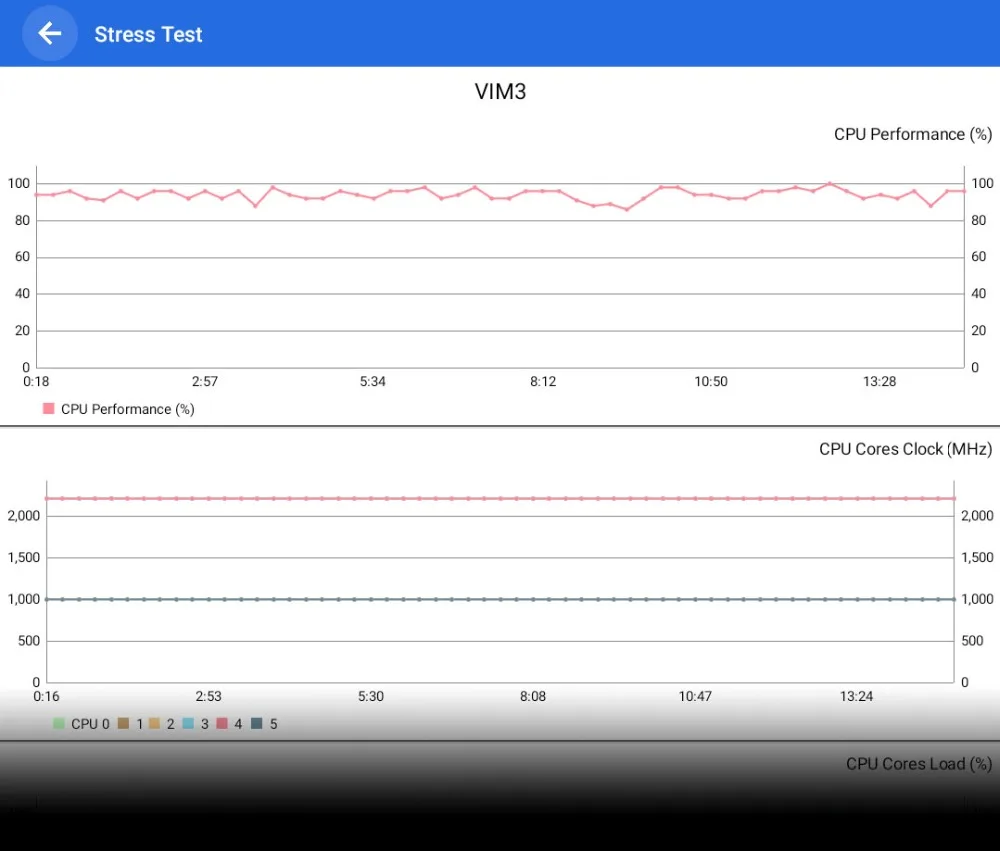The width and height of the screenshot is (1000, 851).
Task: Click the "10:47" time label
Action: 695,696
